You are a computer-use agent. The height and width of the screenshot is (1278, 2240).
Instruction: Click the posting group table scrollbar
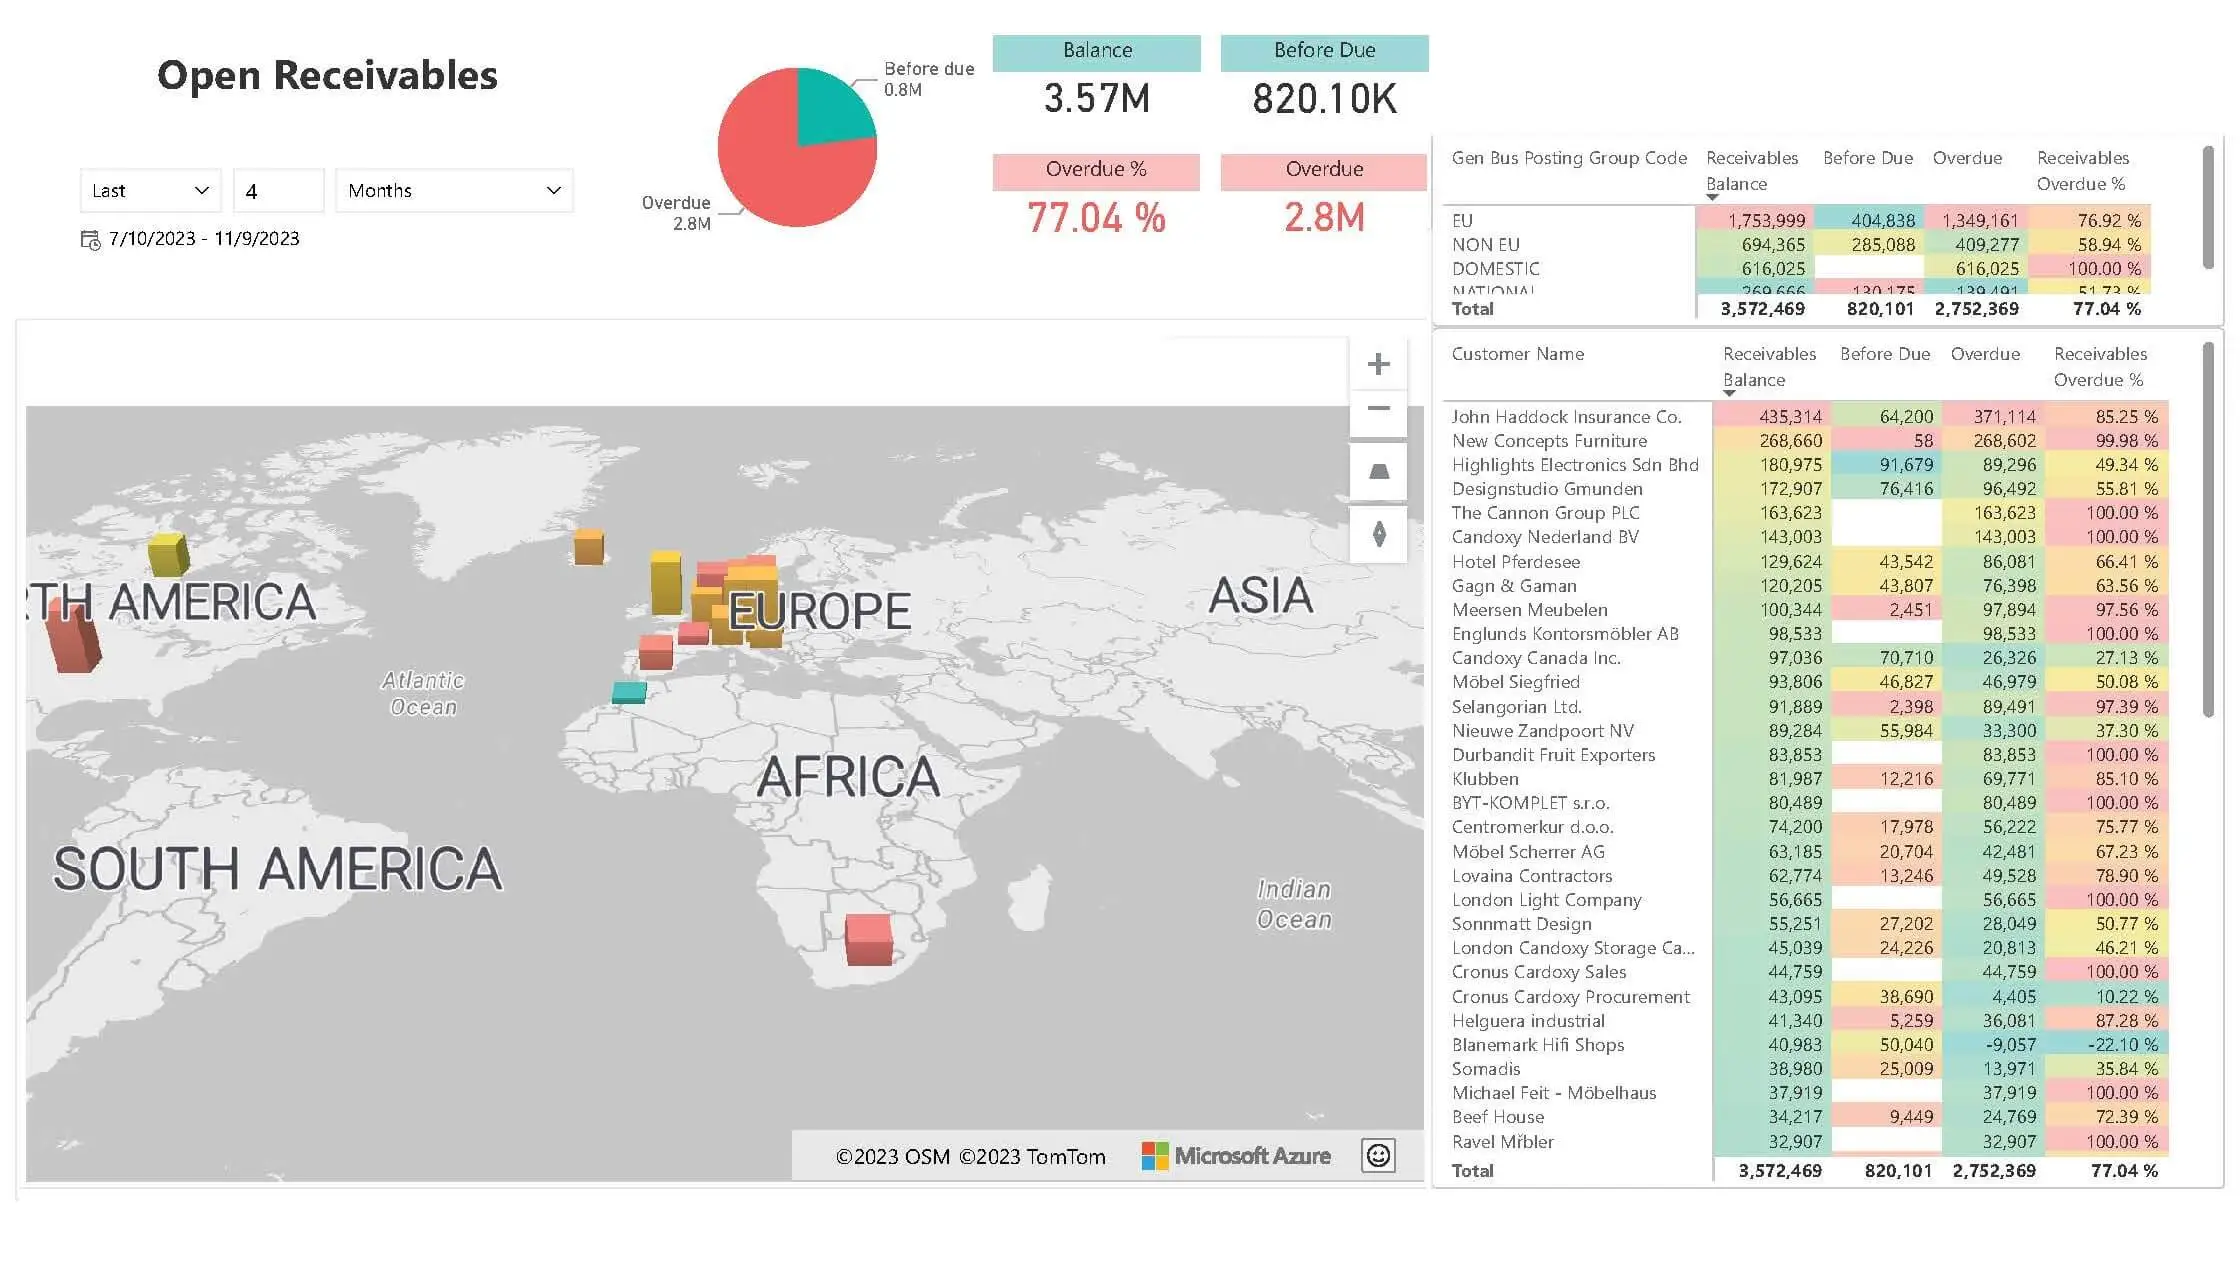coord(2207,208)
